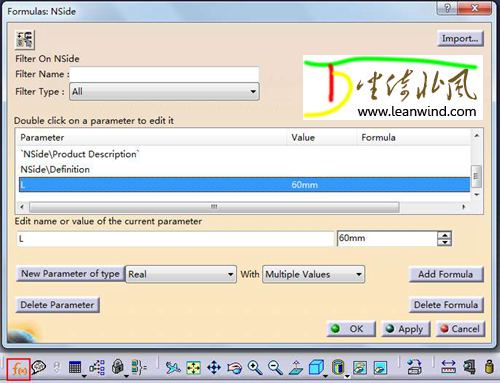This screenshot has height=383, width=500.
Task: Click the Knowledge Inspector tree icon
Action: [97, 368]
